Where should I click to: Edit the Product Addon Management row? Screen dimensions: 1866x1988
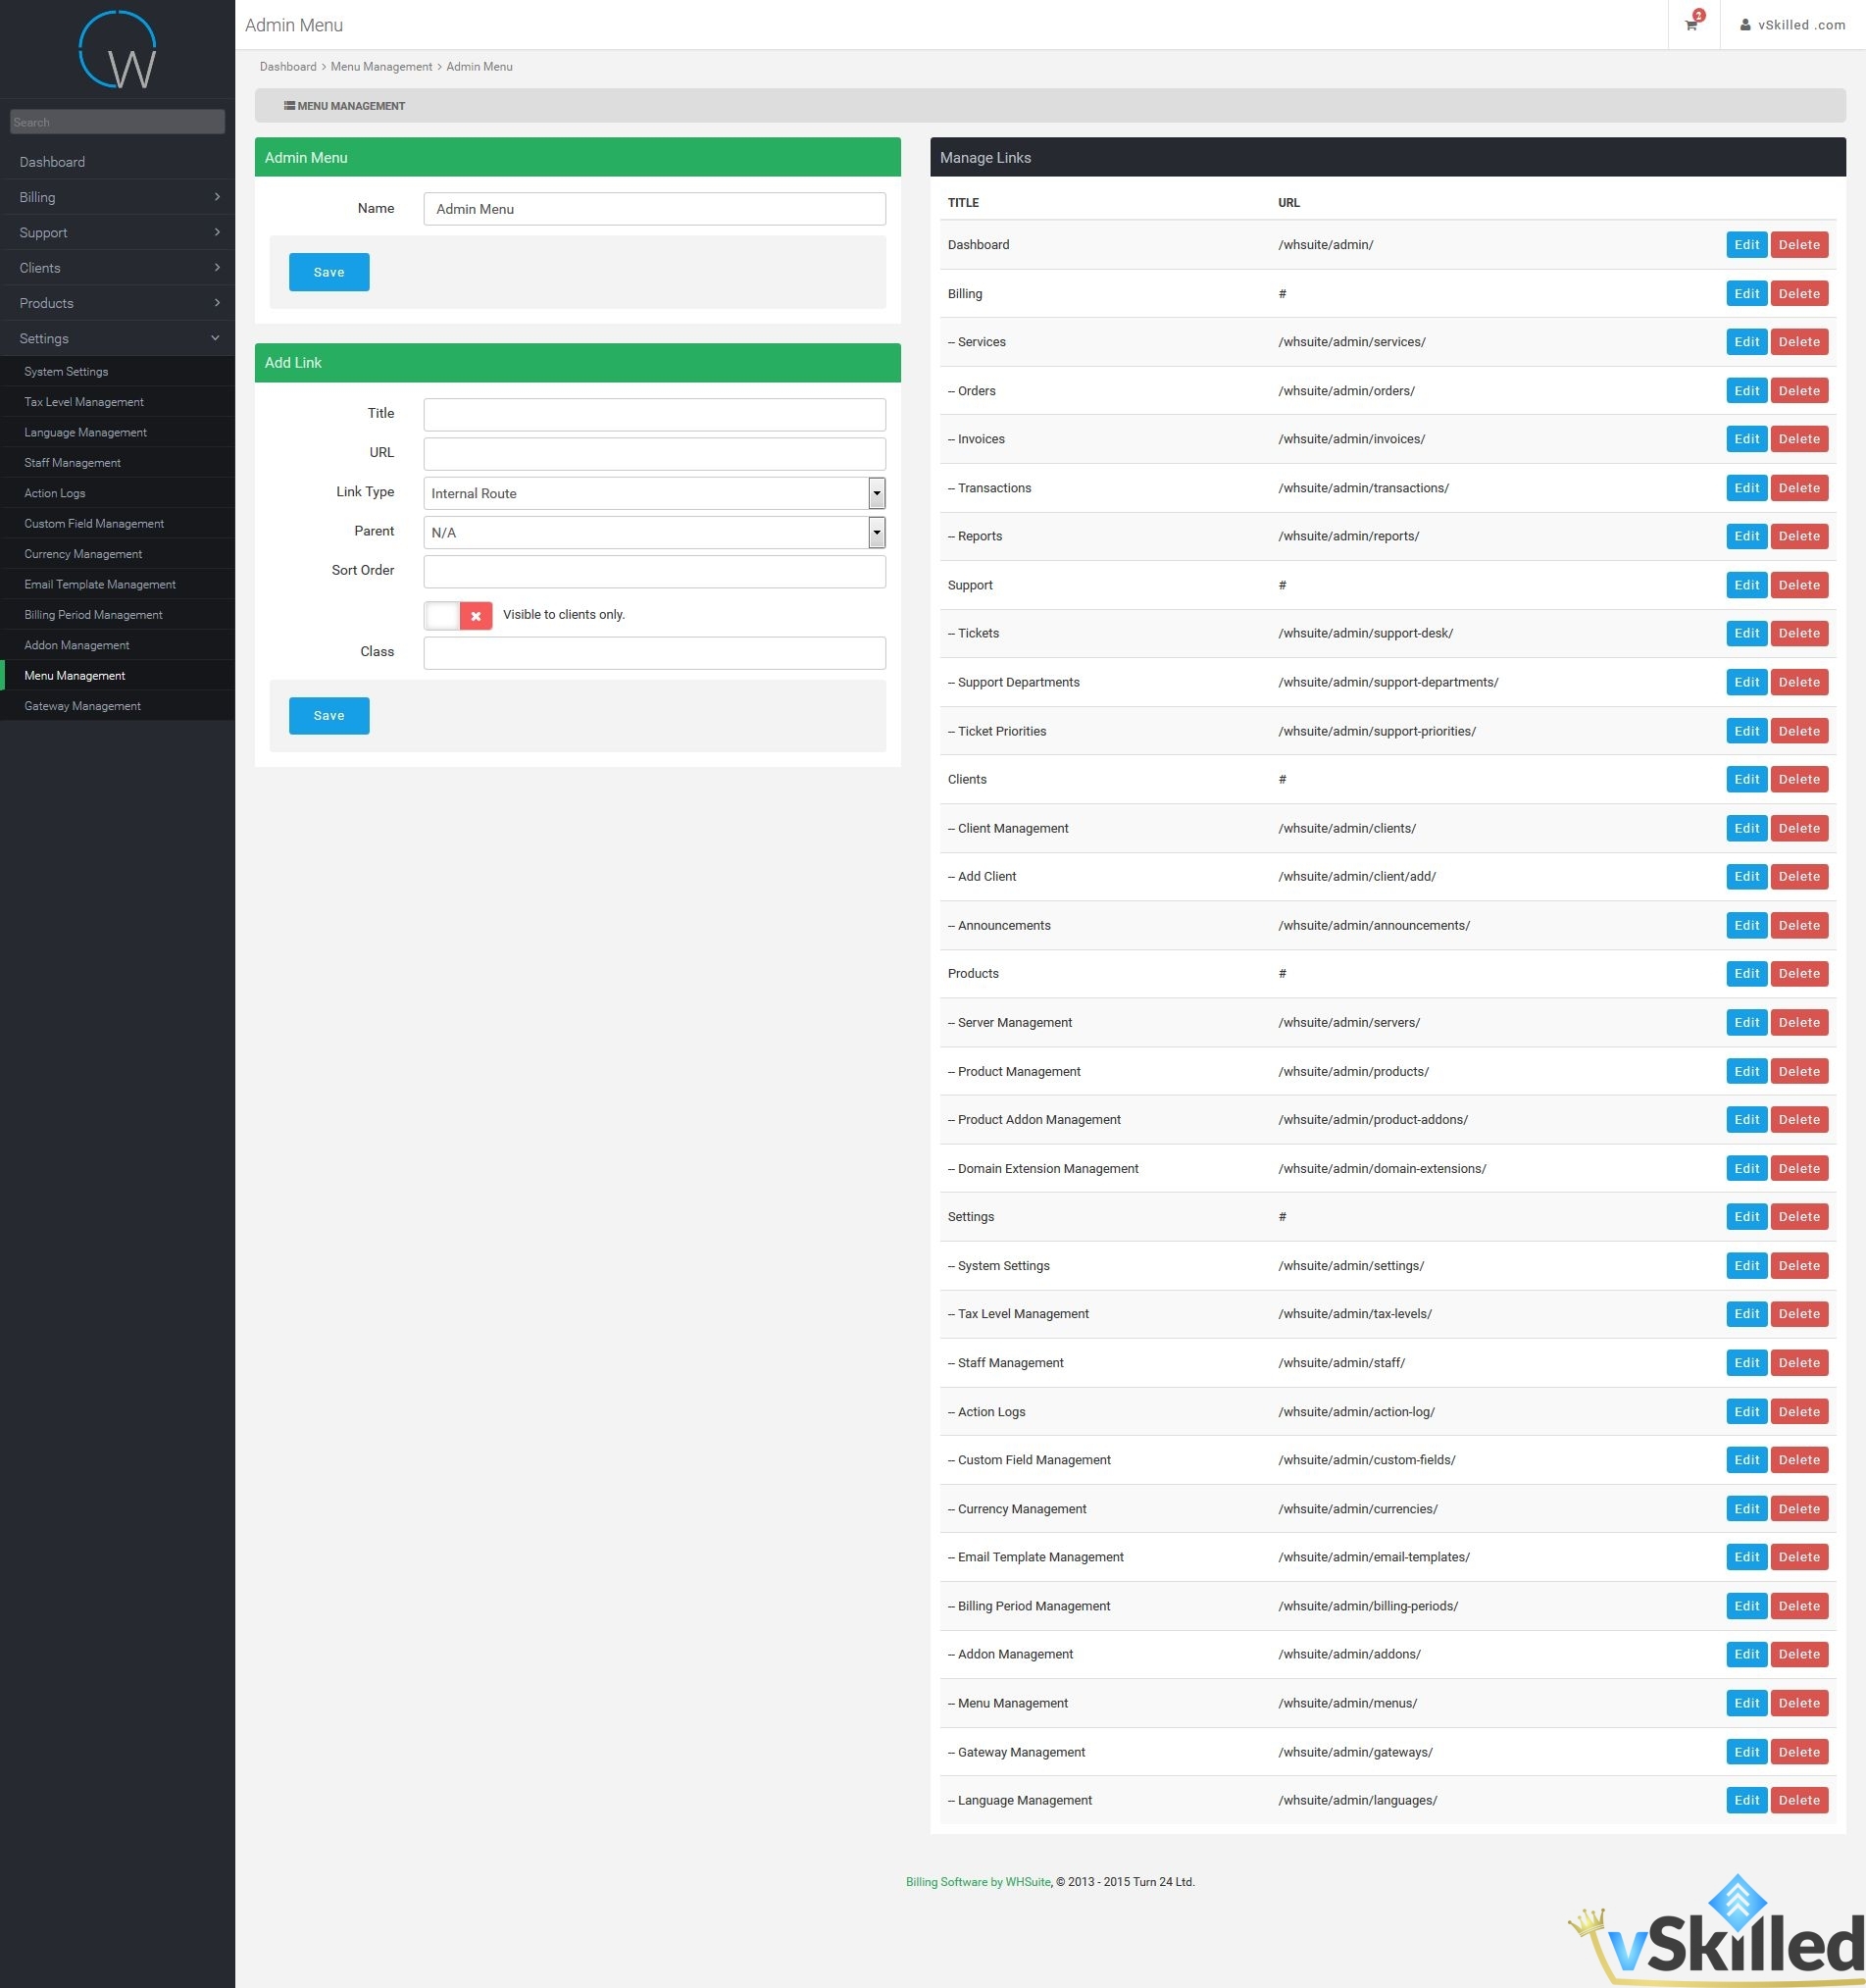(1747, 1120)
